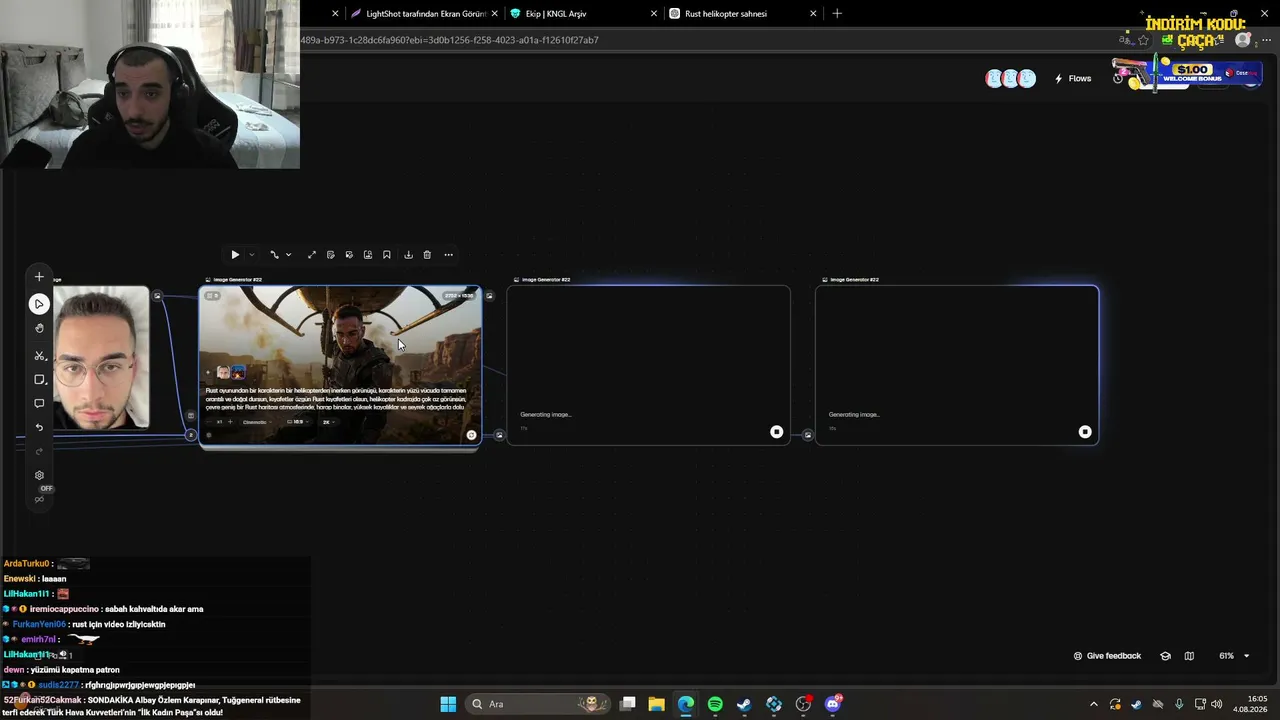
Task: Click the 2752 × 1536 resolution badge
Action: point(459,296)
